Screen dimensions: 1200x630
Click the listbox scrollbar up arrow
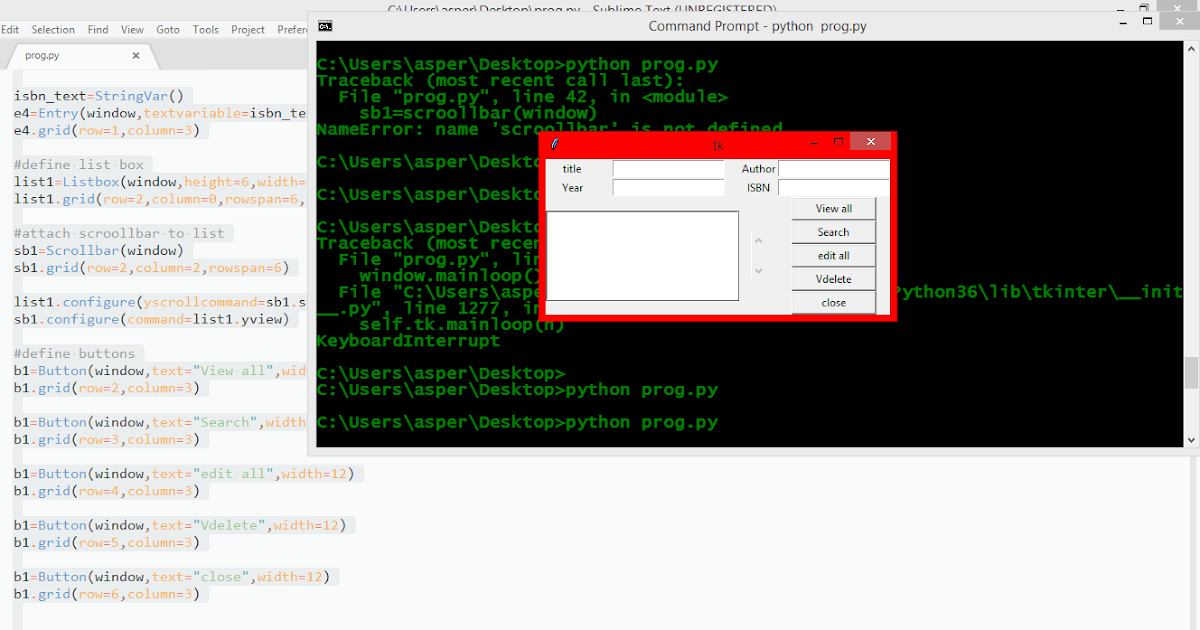click(759, 240)
